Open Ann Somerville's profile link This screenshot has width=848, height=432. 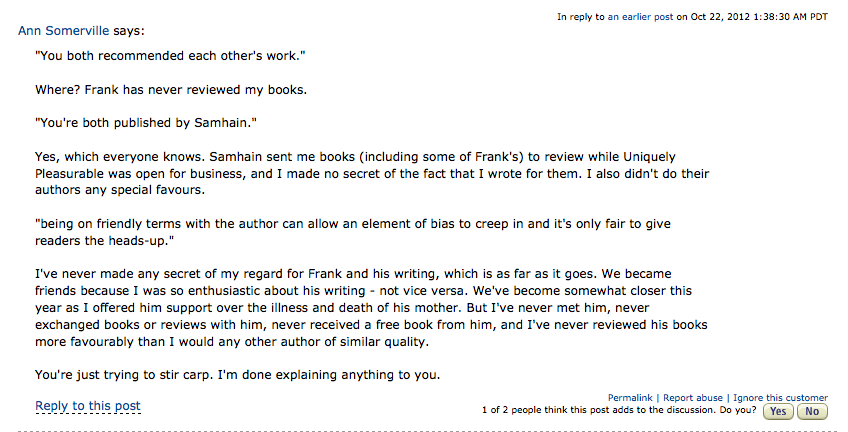(x=63, y=31)
